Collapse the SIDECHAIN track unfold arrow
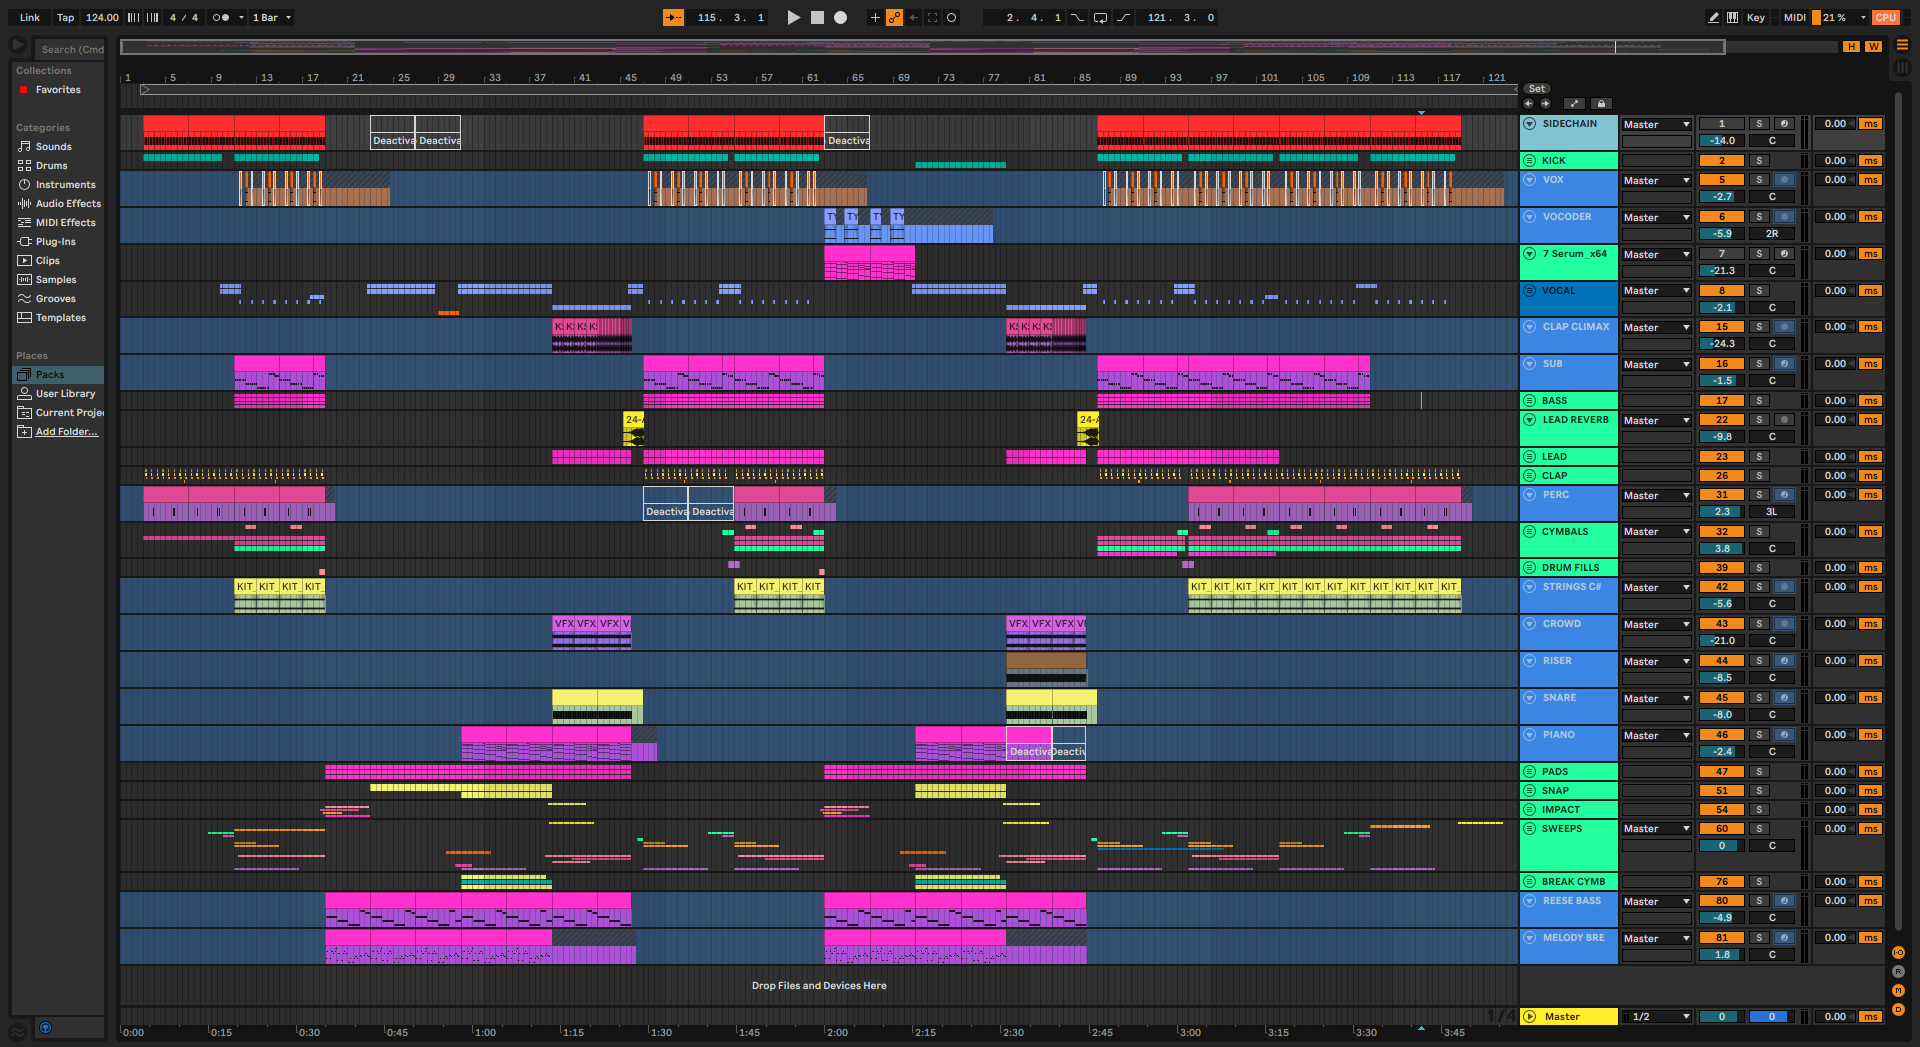The image size is (1920, 1047). (x=1529, y=124)
